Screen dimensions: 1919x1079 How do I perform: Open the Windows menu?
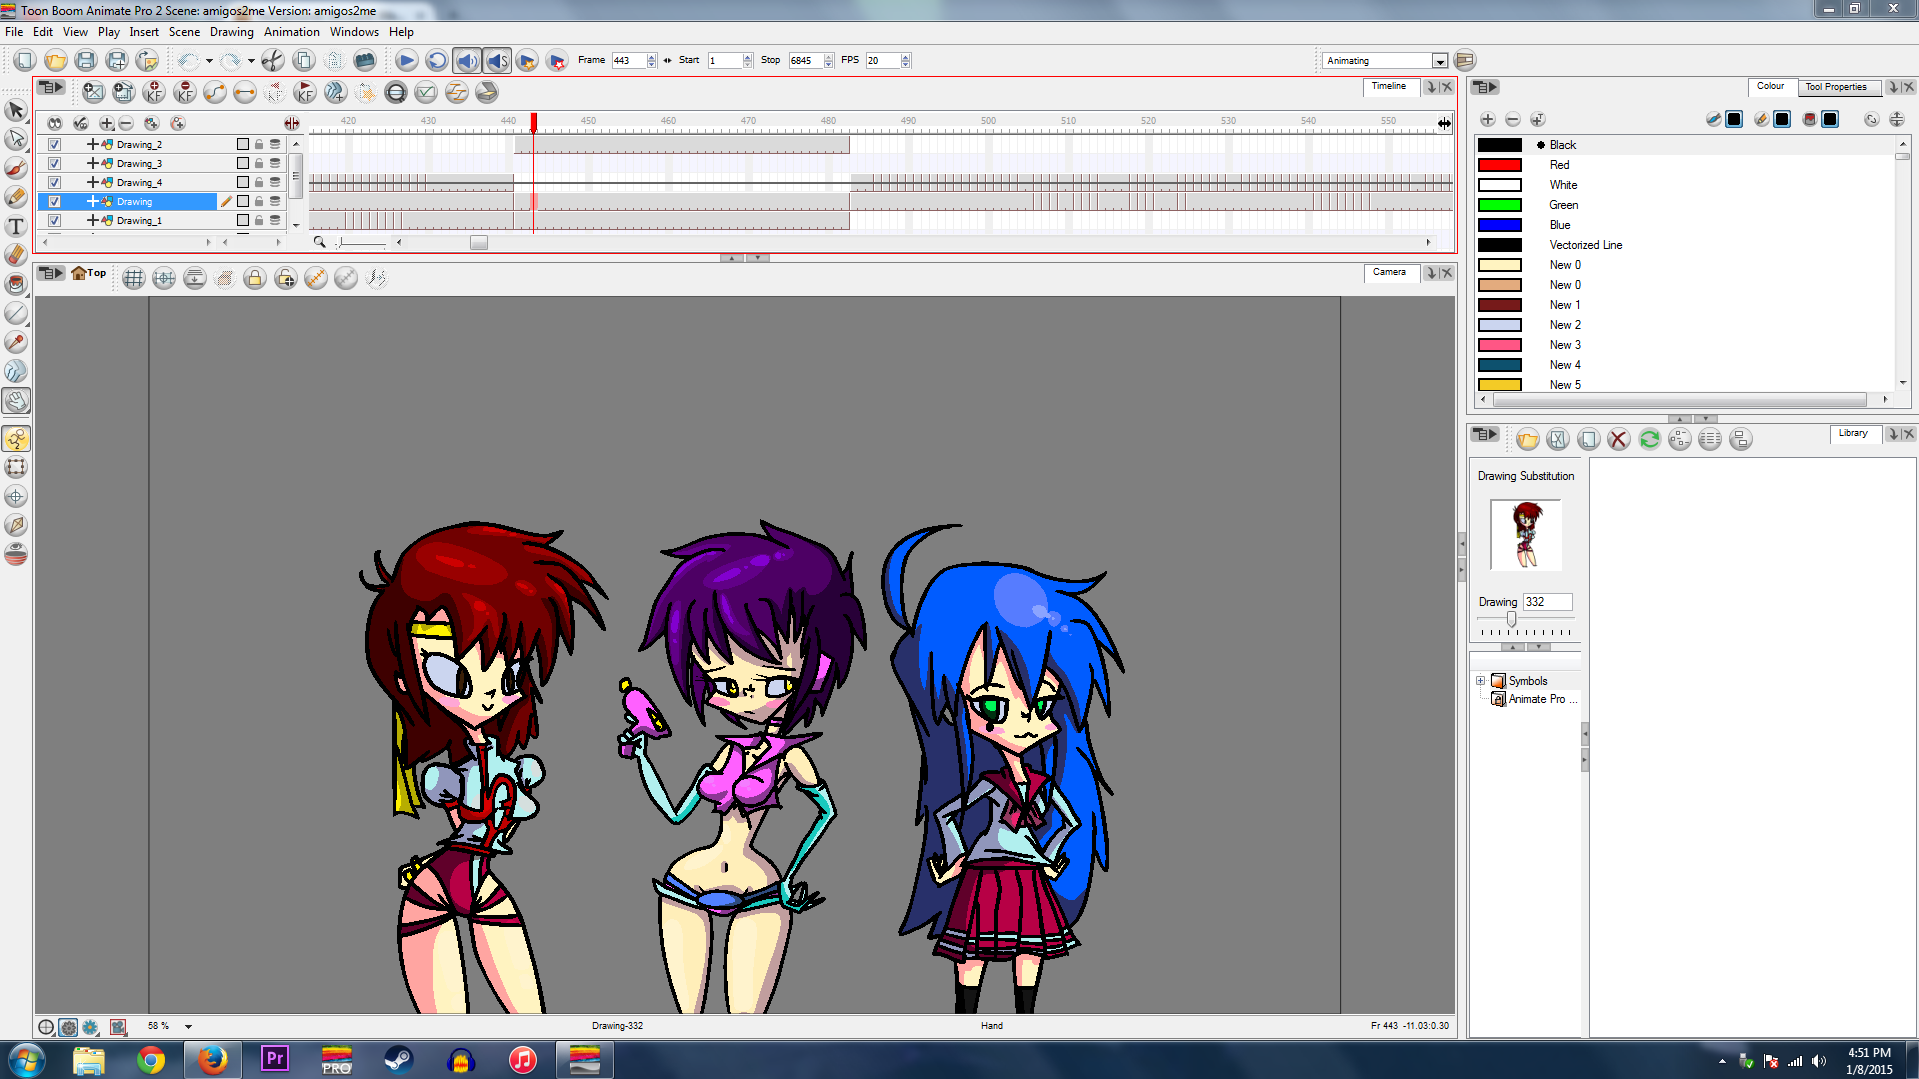pos(354,32)
